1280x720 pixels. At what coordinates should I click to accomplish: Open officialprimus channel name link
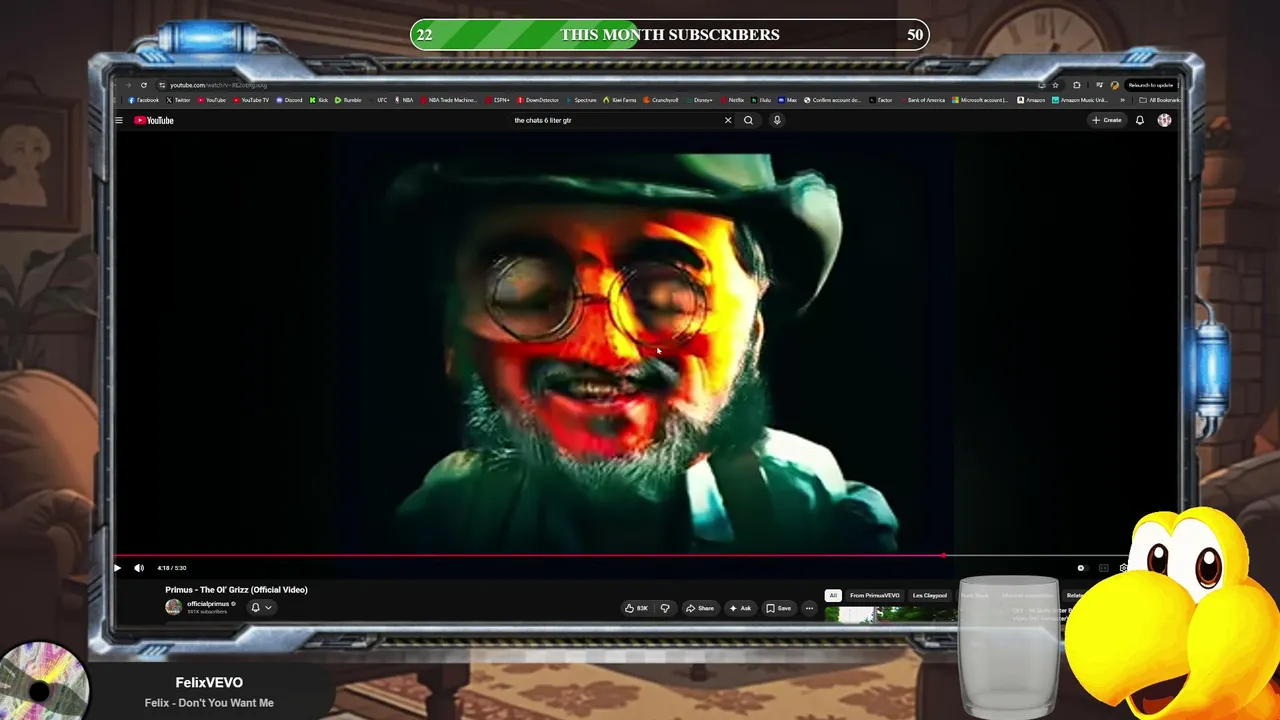(208, 604)
